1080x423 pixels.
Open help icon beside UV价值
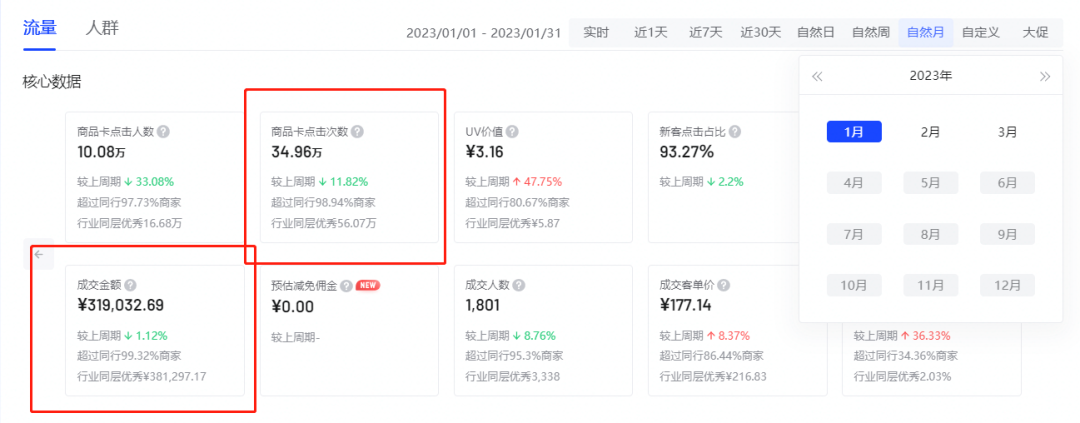(x=512, y=132)
